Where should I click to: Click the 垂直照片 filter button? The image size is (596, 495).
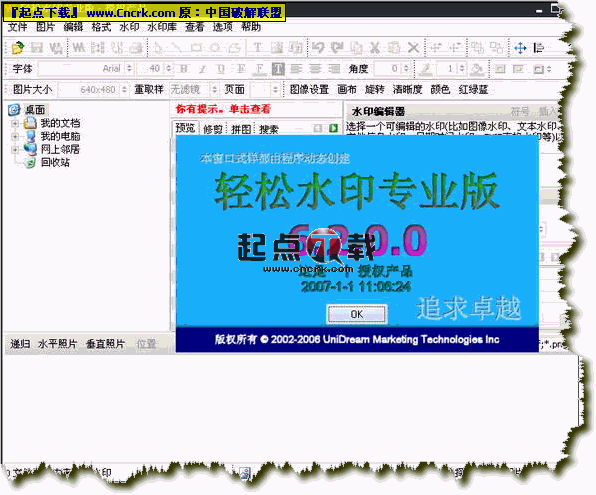105,344
